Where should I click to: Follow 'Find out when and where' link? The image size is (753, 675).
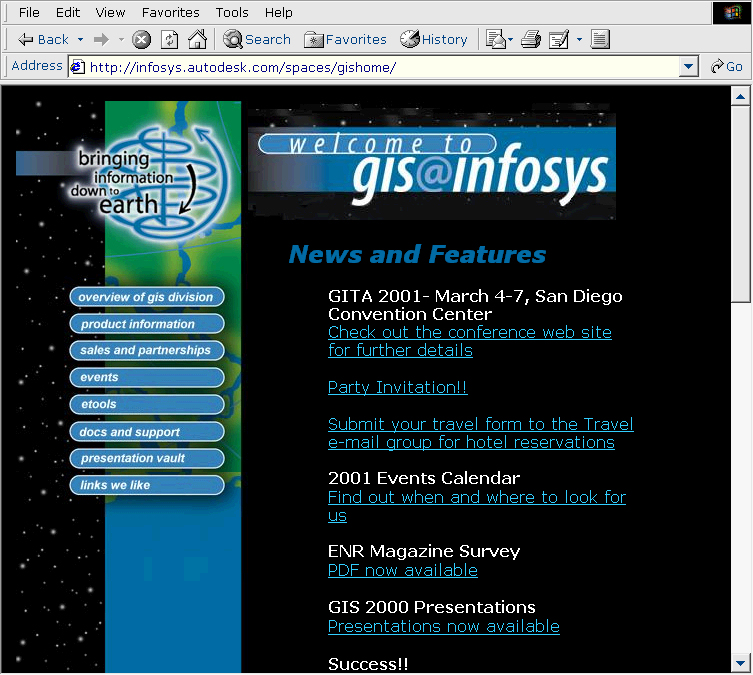476,506
